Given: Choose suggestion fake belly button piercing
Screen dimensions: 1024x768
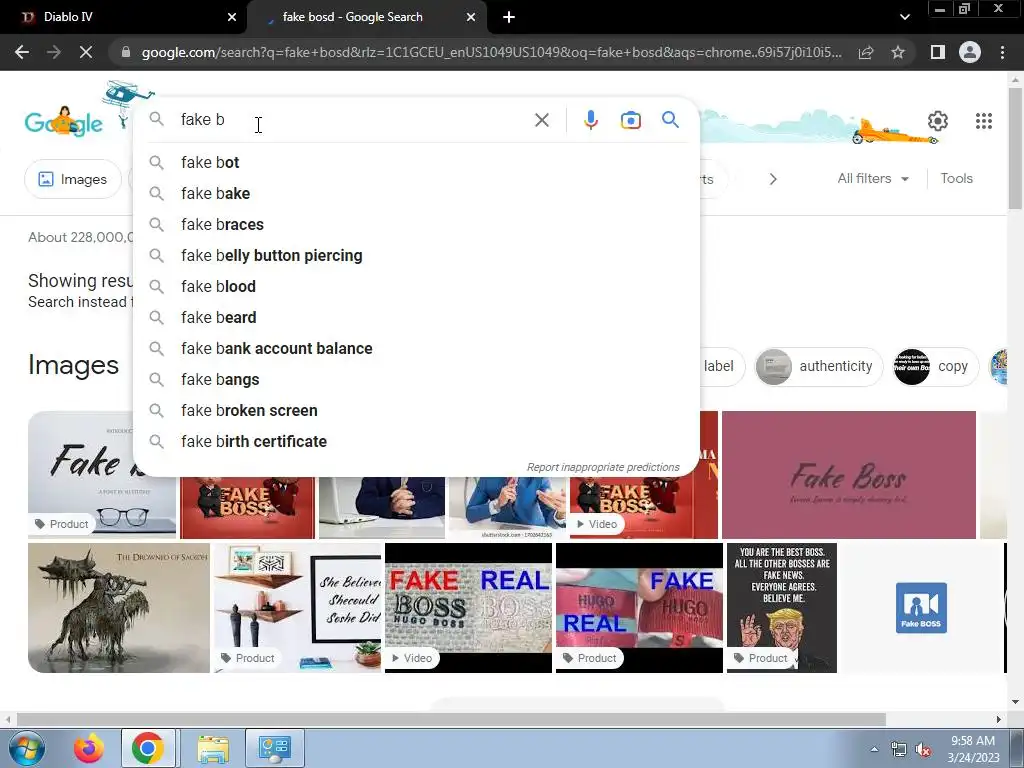Looking at the screenshot, I should pyautogui.click(x=417, y=255).
